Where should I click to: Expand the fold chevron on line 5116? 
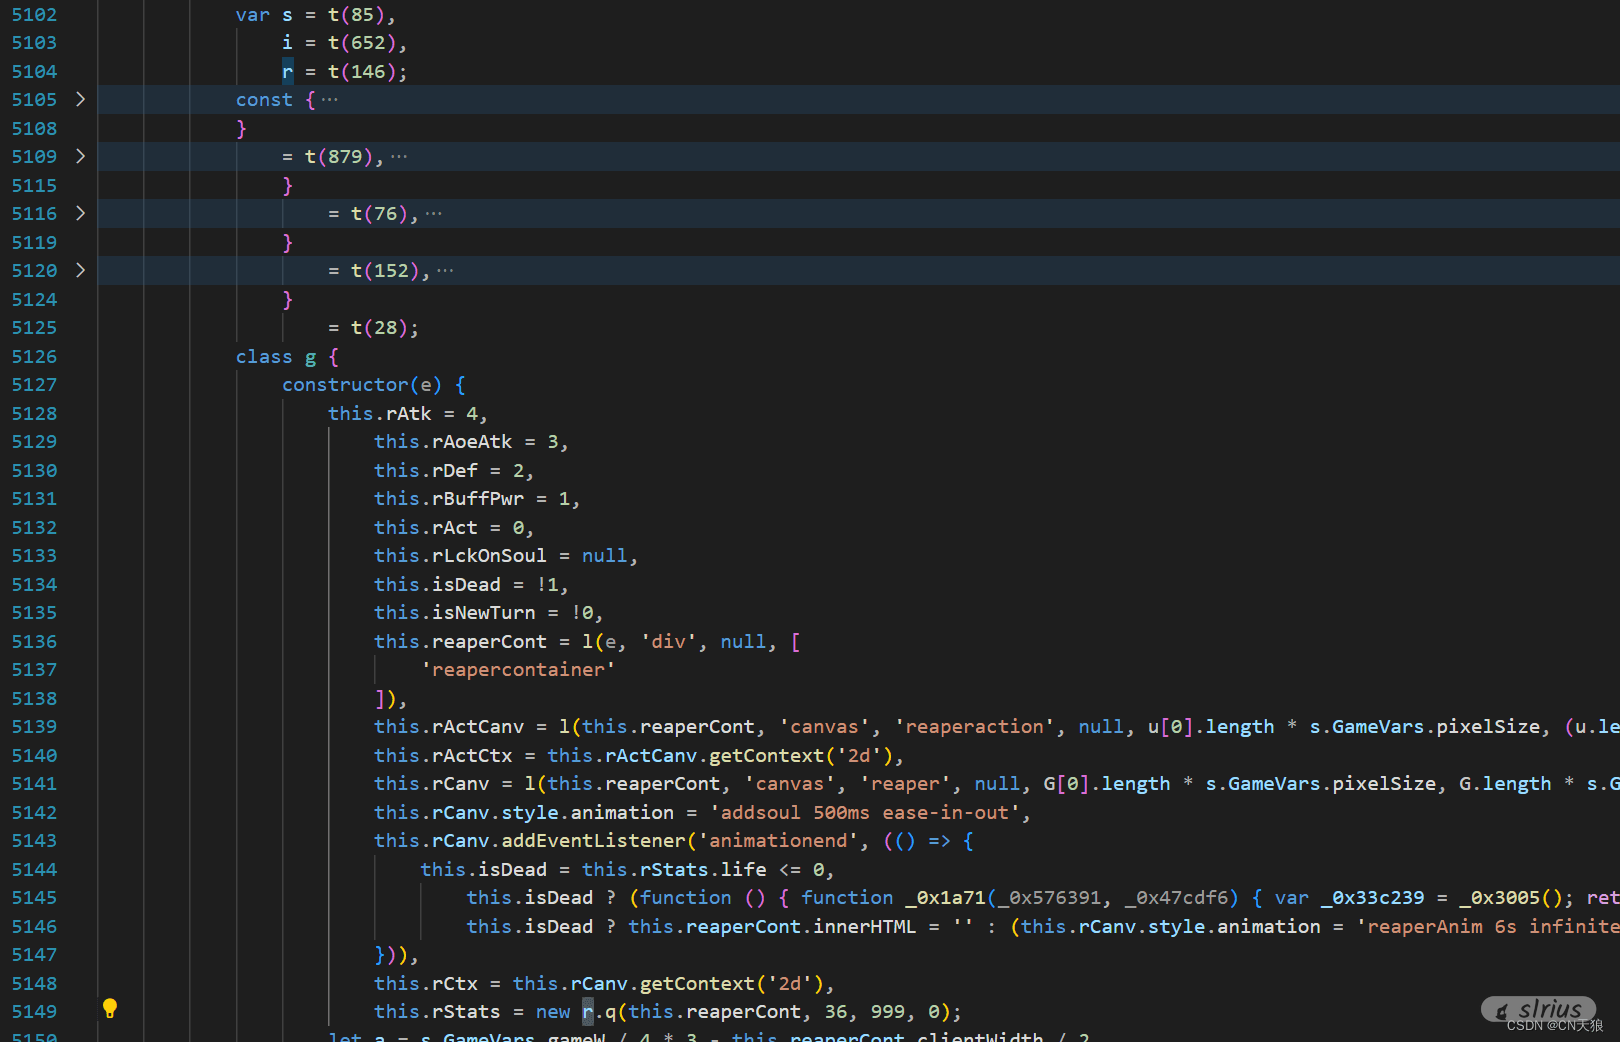pos(80,213)
